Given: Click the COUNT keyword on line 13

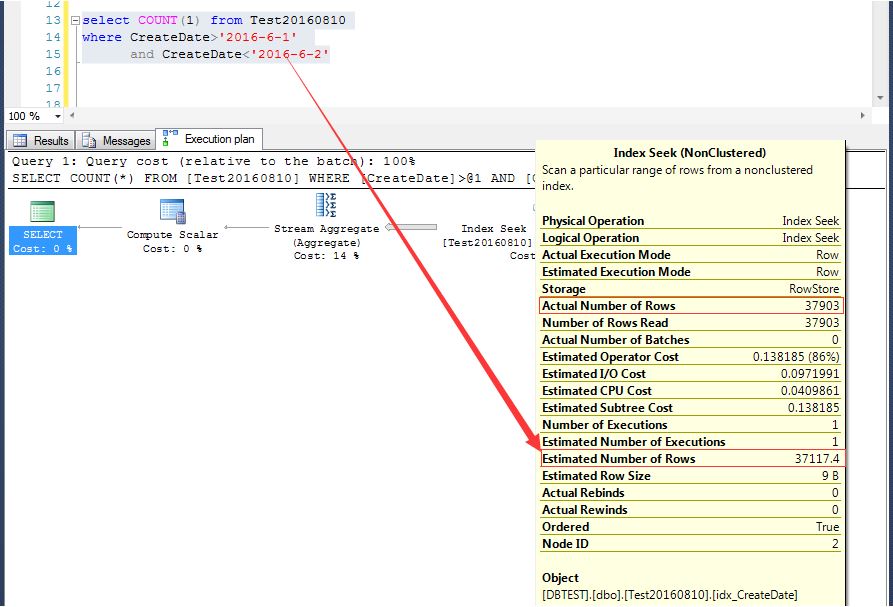Looking at the screenshot, I should point(158,20).
